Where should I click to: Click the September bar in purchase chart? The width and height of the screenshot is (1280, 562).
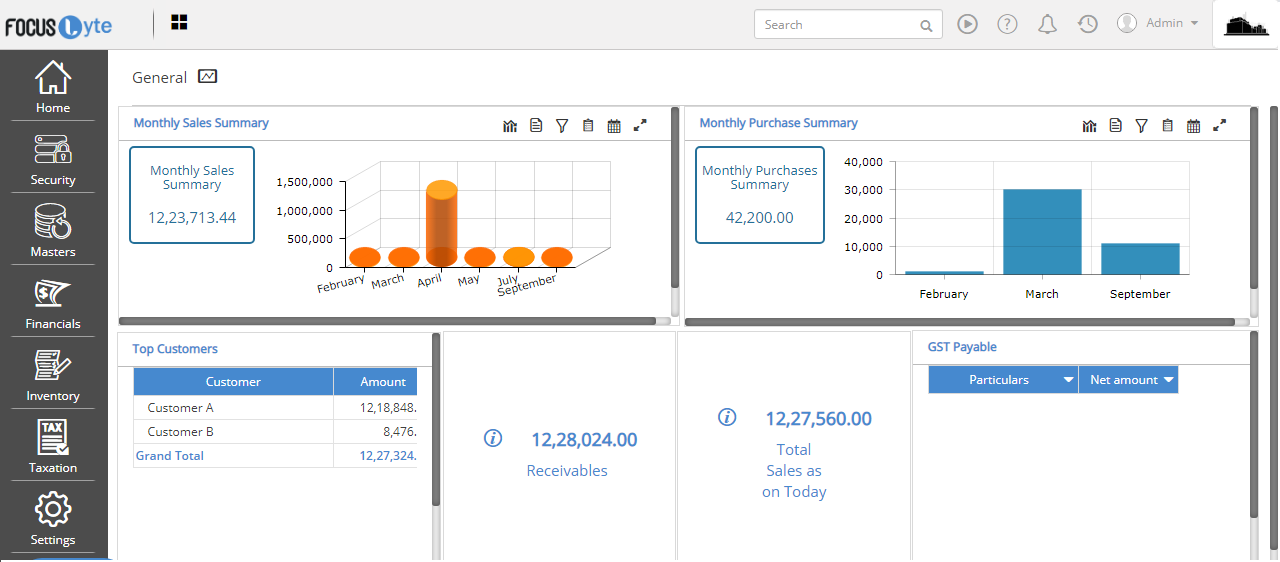click(1140, 259)
